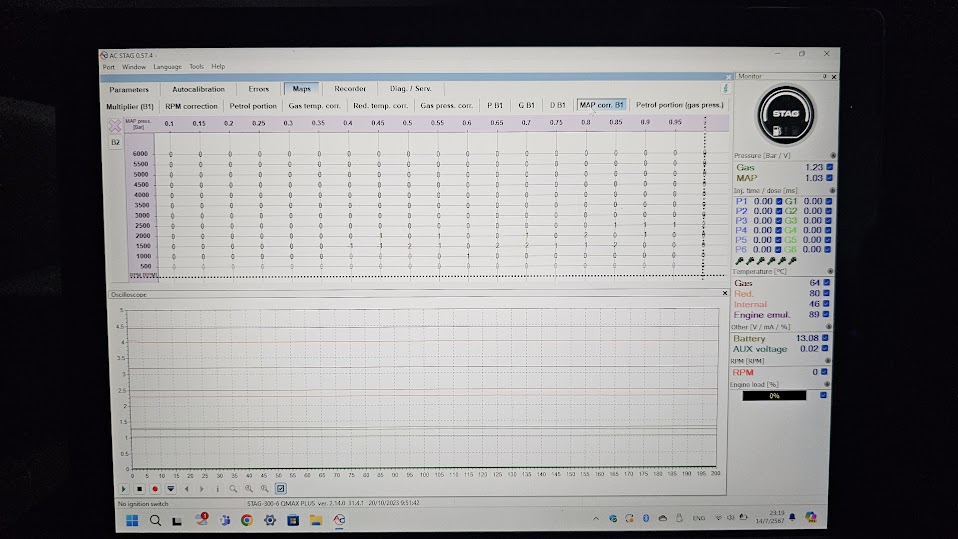Switch to the Errors tab
Screen dimensions: 958x539
(258, 89)
